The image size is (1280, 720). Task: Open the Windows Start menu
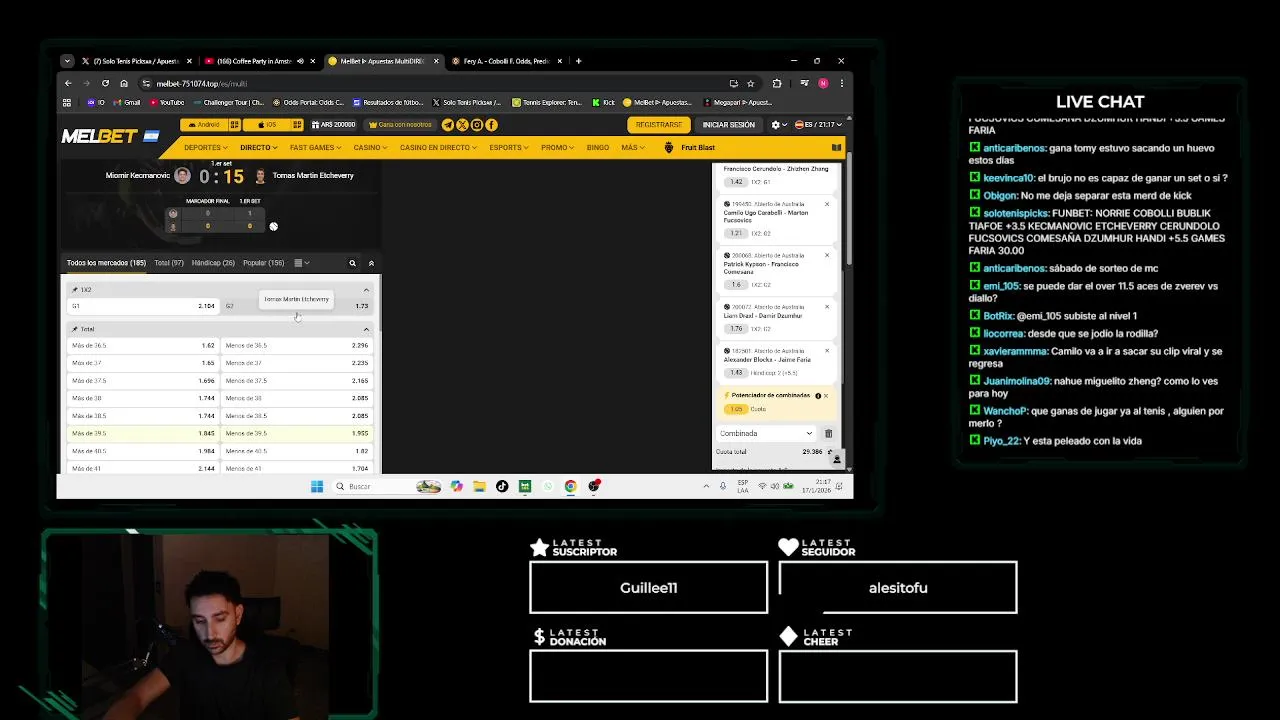coord(317,486)
